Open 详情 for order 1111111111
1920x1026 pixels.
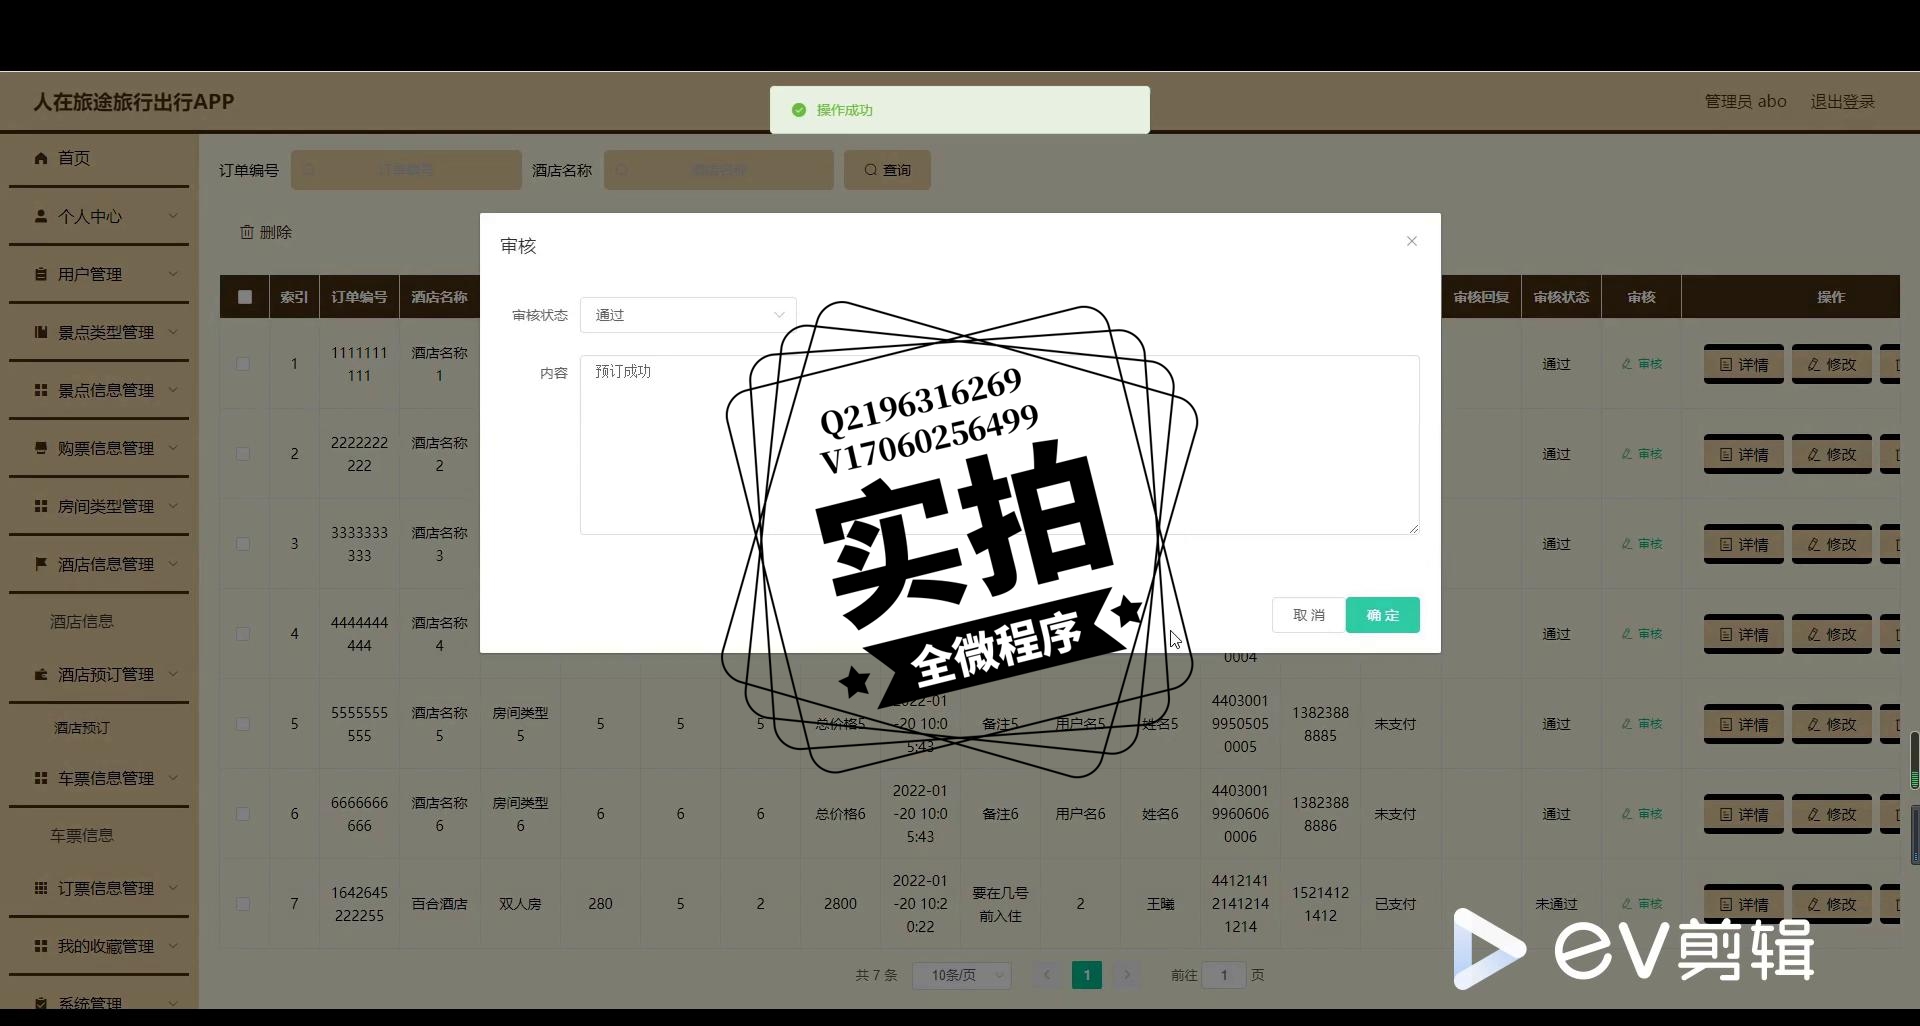tap(1743, 365)
